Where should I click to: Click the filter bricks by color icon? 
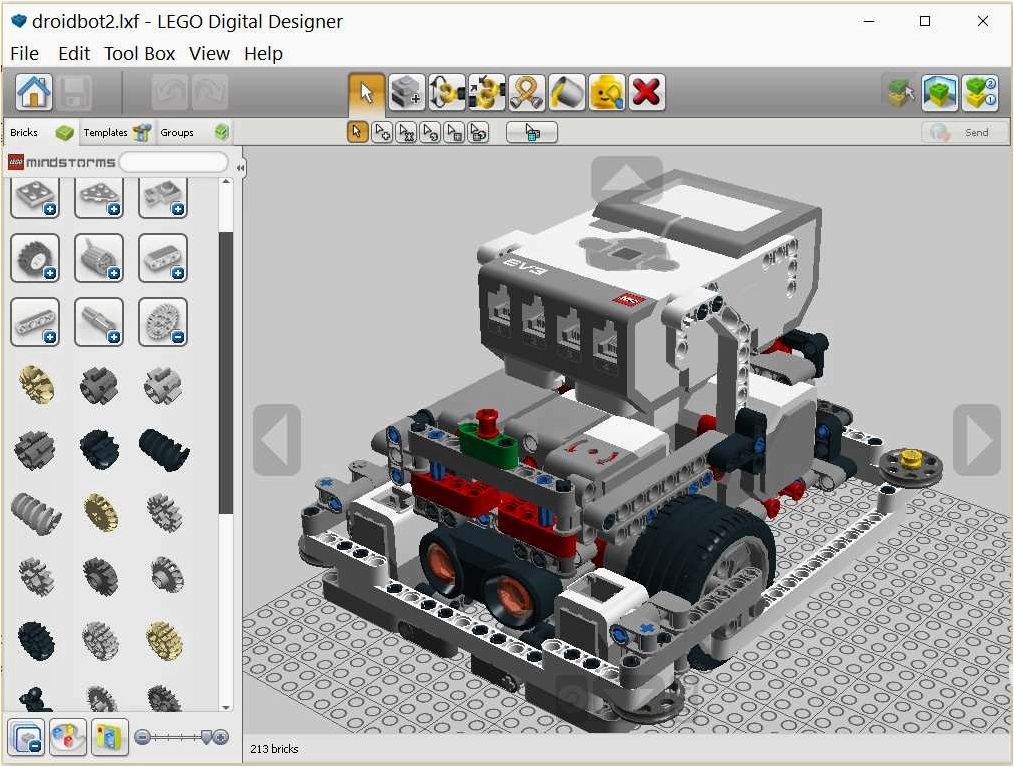tap(68, 737)
